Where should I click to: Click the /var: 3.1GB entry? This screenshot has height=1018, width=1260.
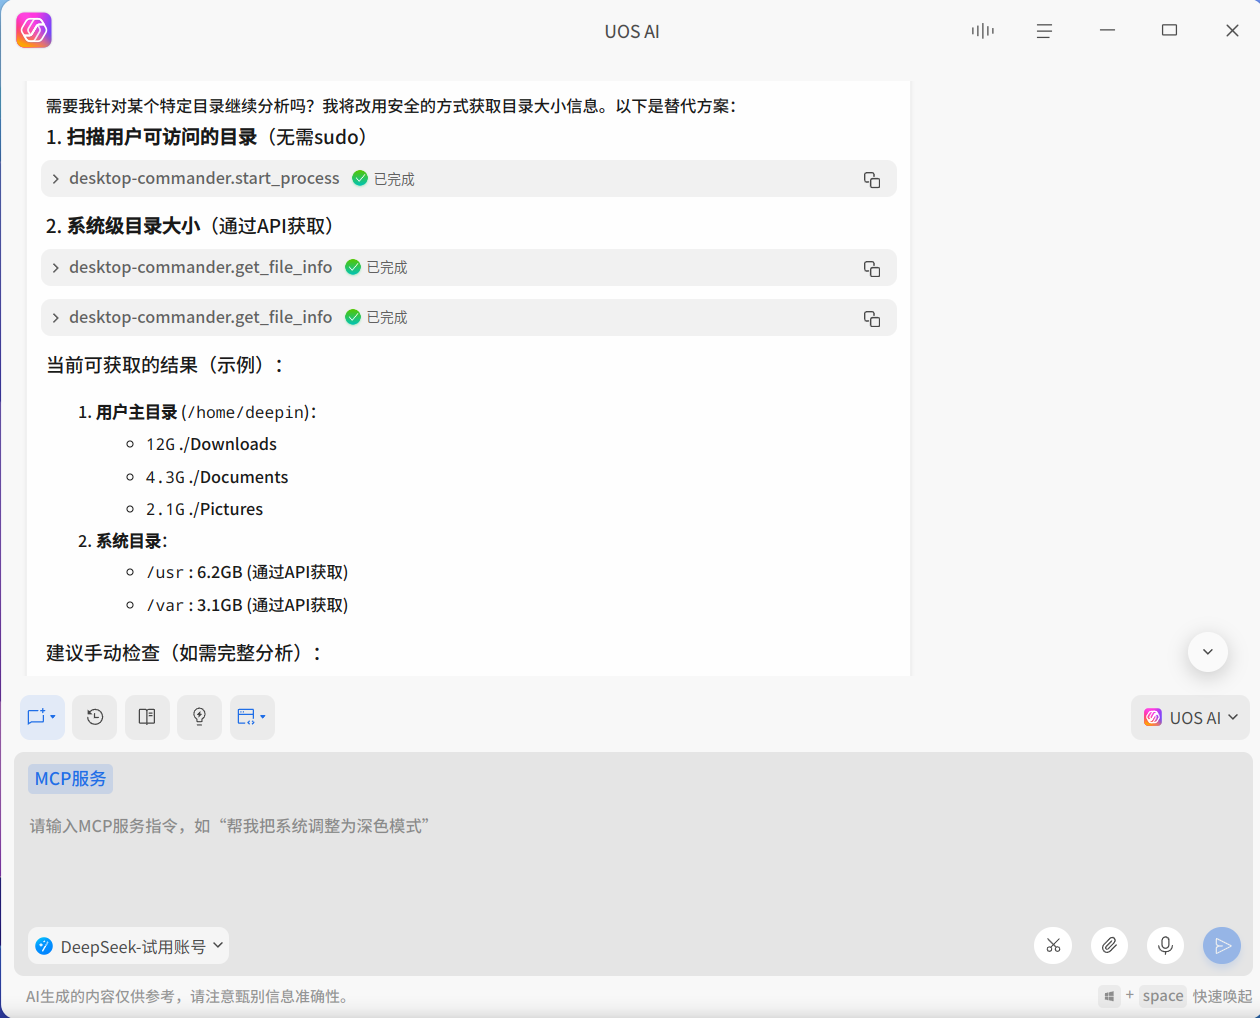point(247,605)
